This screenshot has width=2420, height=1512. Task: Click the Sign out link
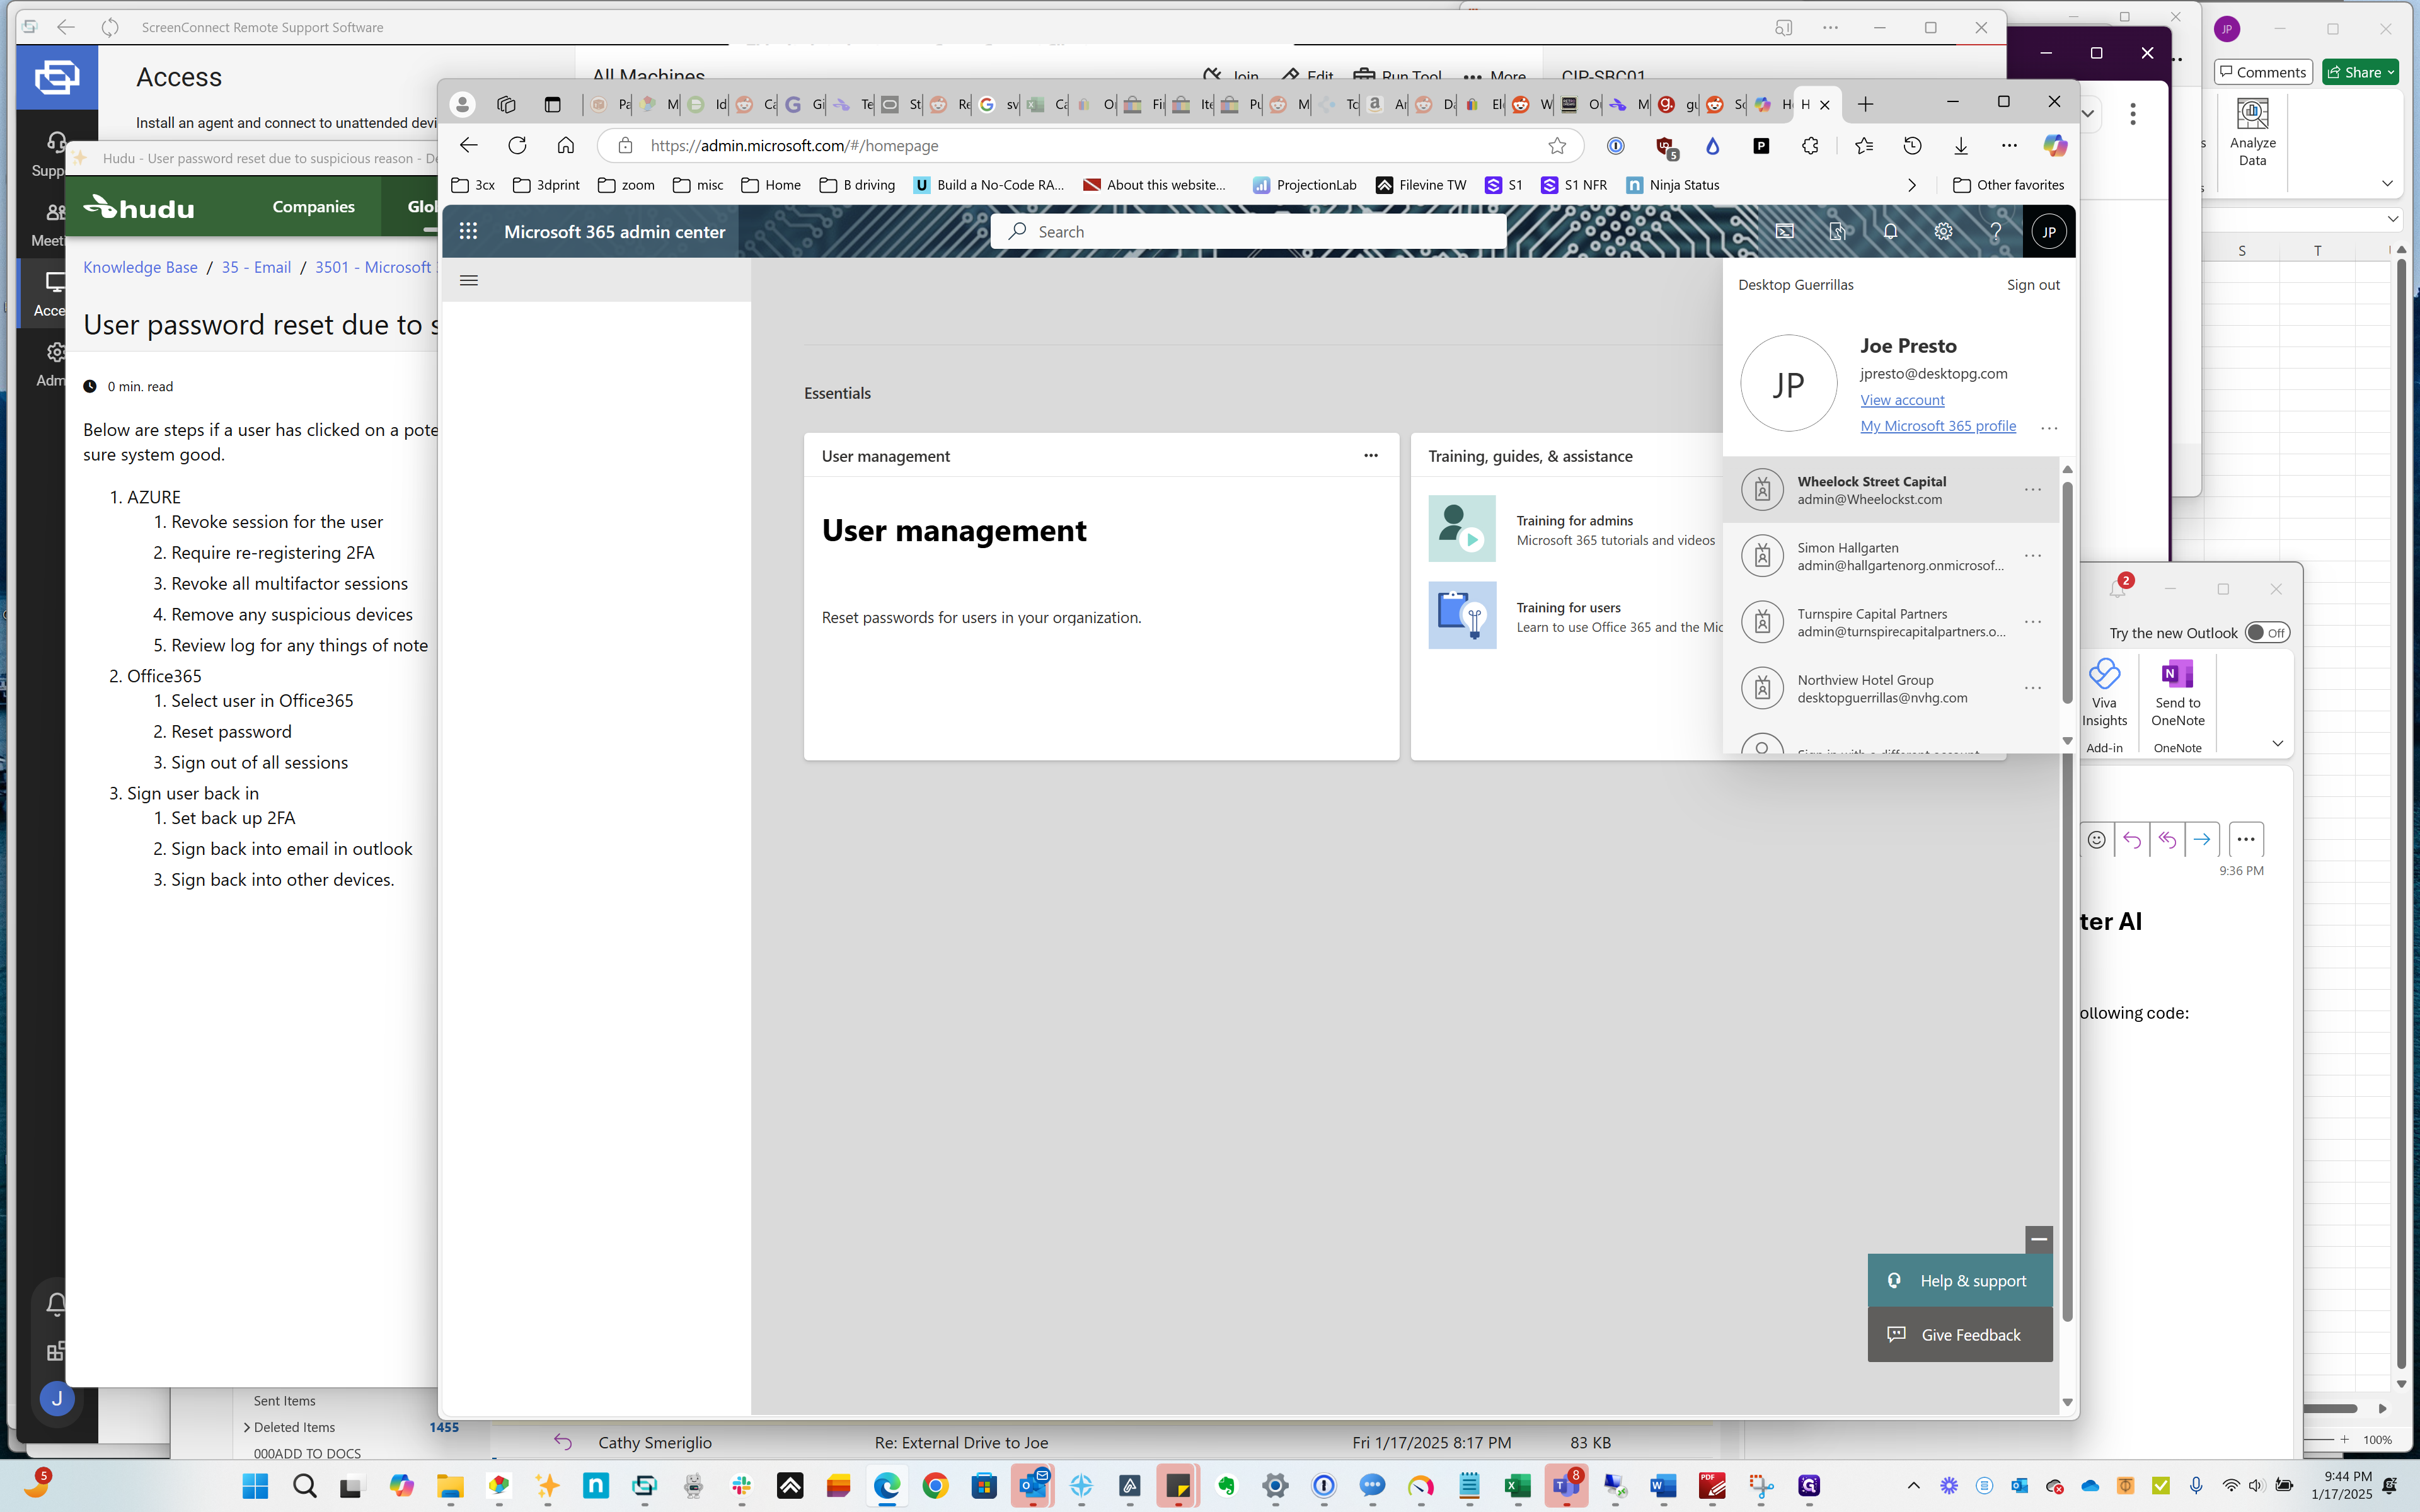click(2033, 285)
